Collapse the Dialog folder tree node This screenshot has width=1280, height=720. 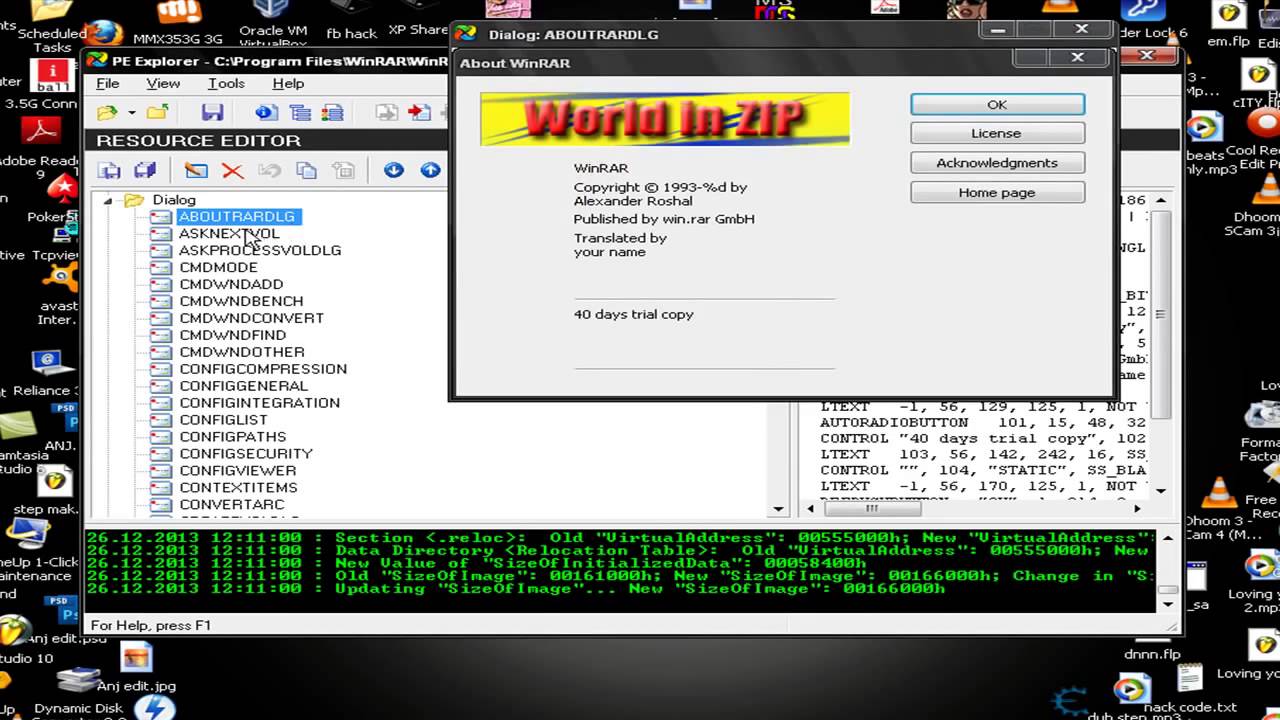107,200
